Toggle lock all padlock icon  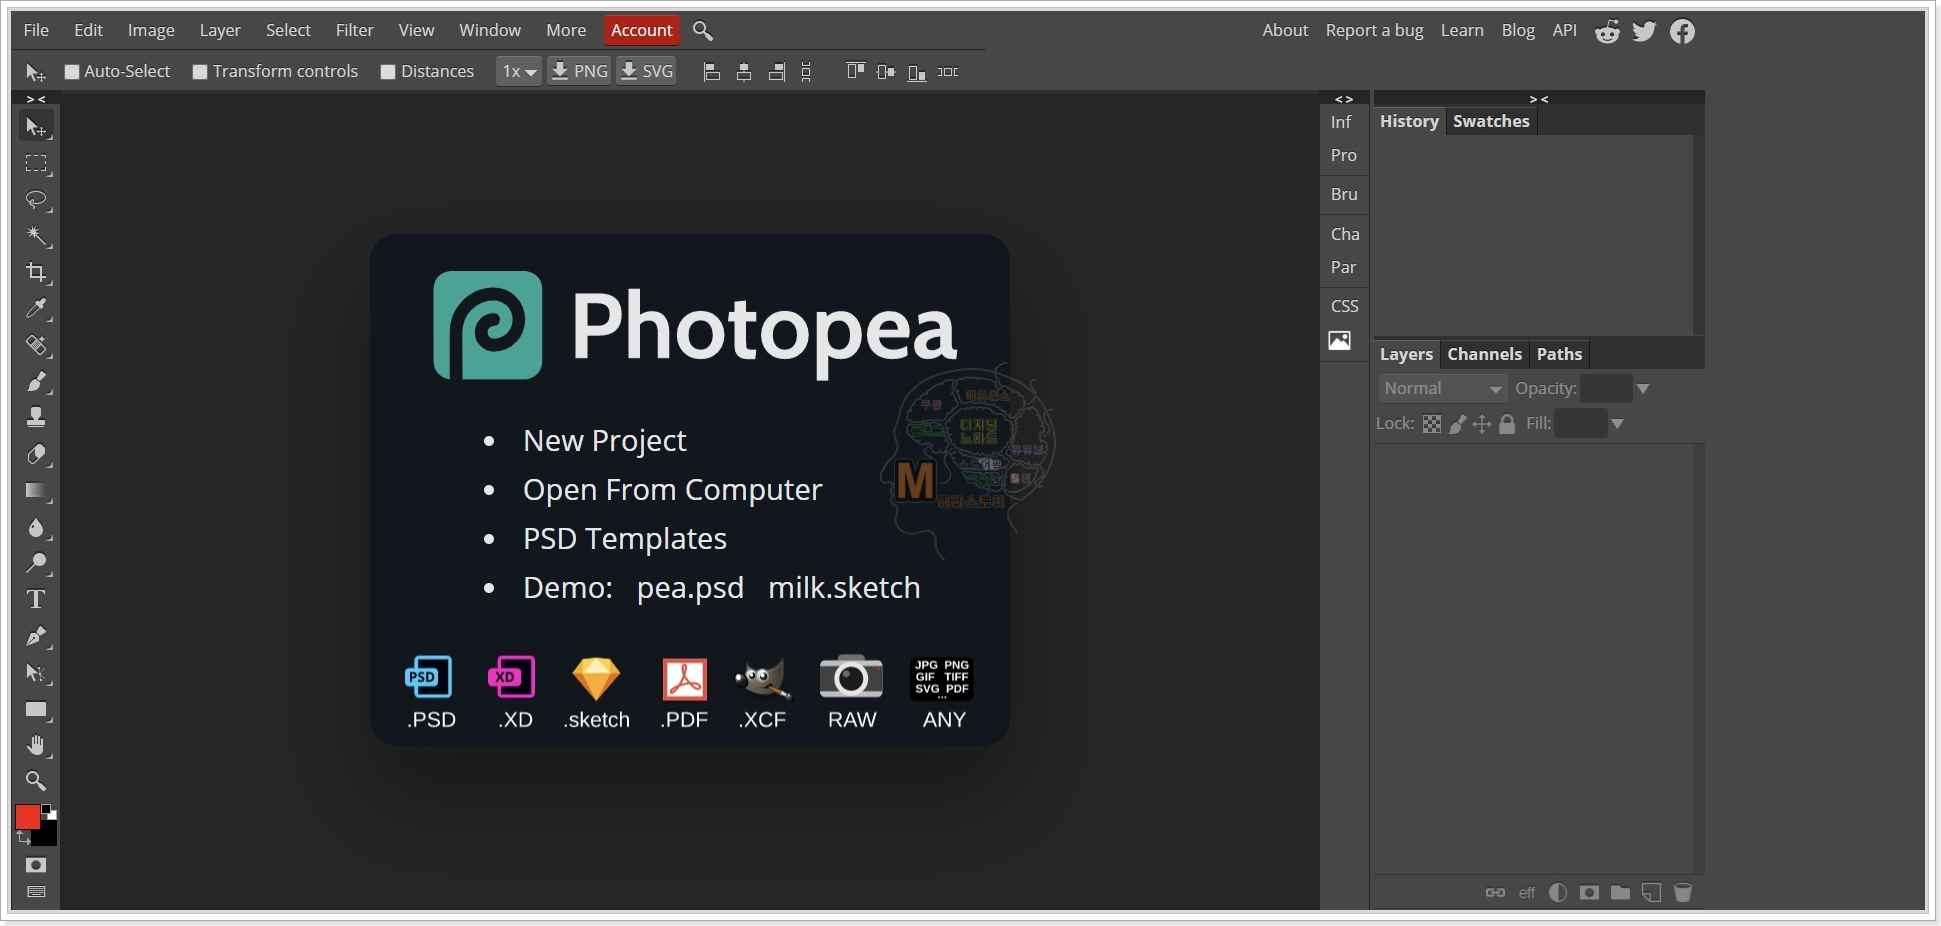[x=1507, y=424]
